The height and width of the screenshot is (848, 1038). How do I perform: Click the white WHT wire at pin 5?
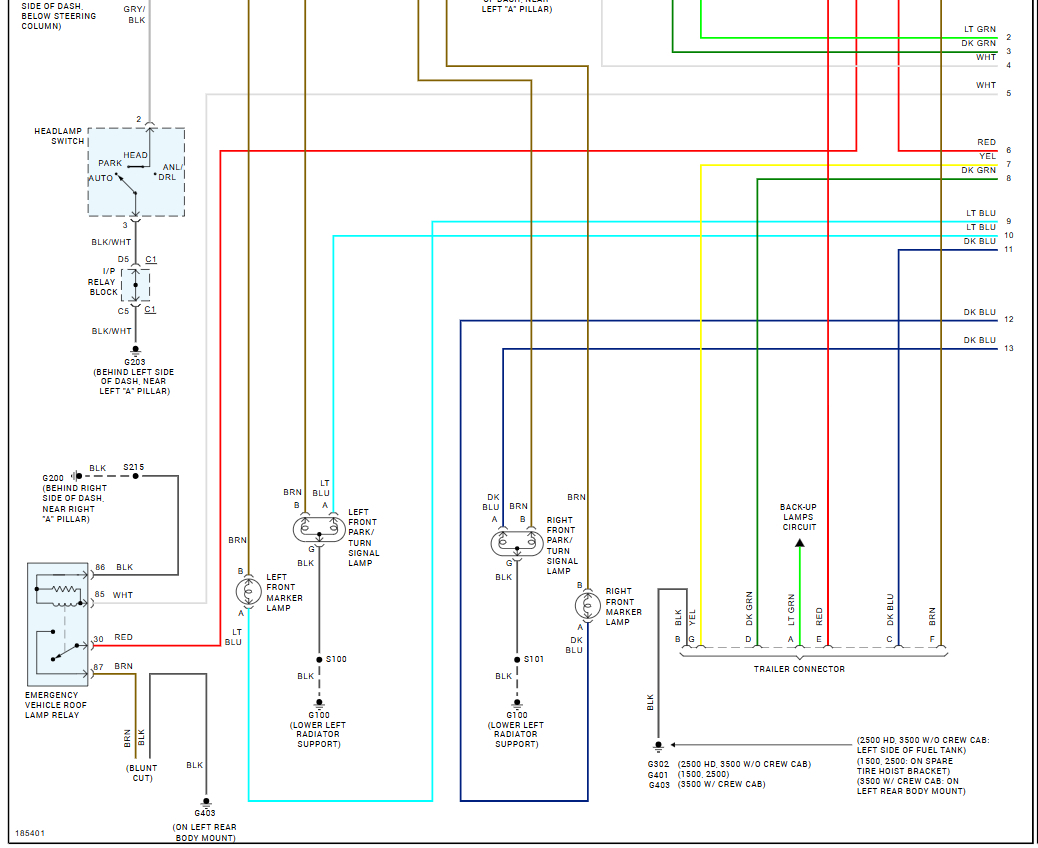tap(601, 94)
